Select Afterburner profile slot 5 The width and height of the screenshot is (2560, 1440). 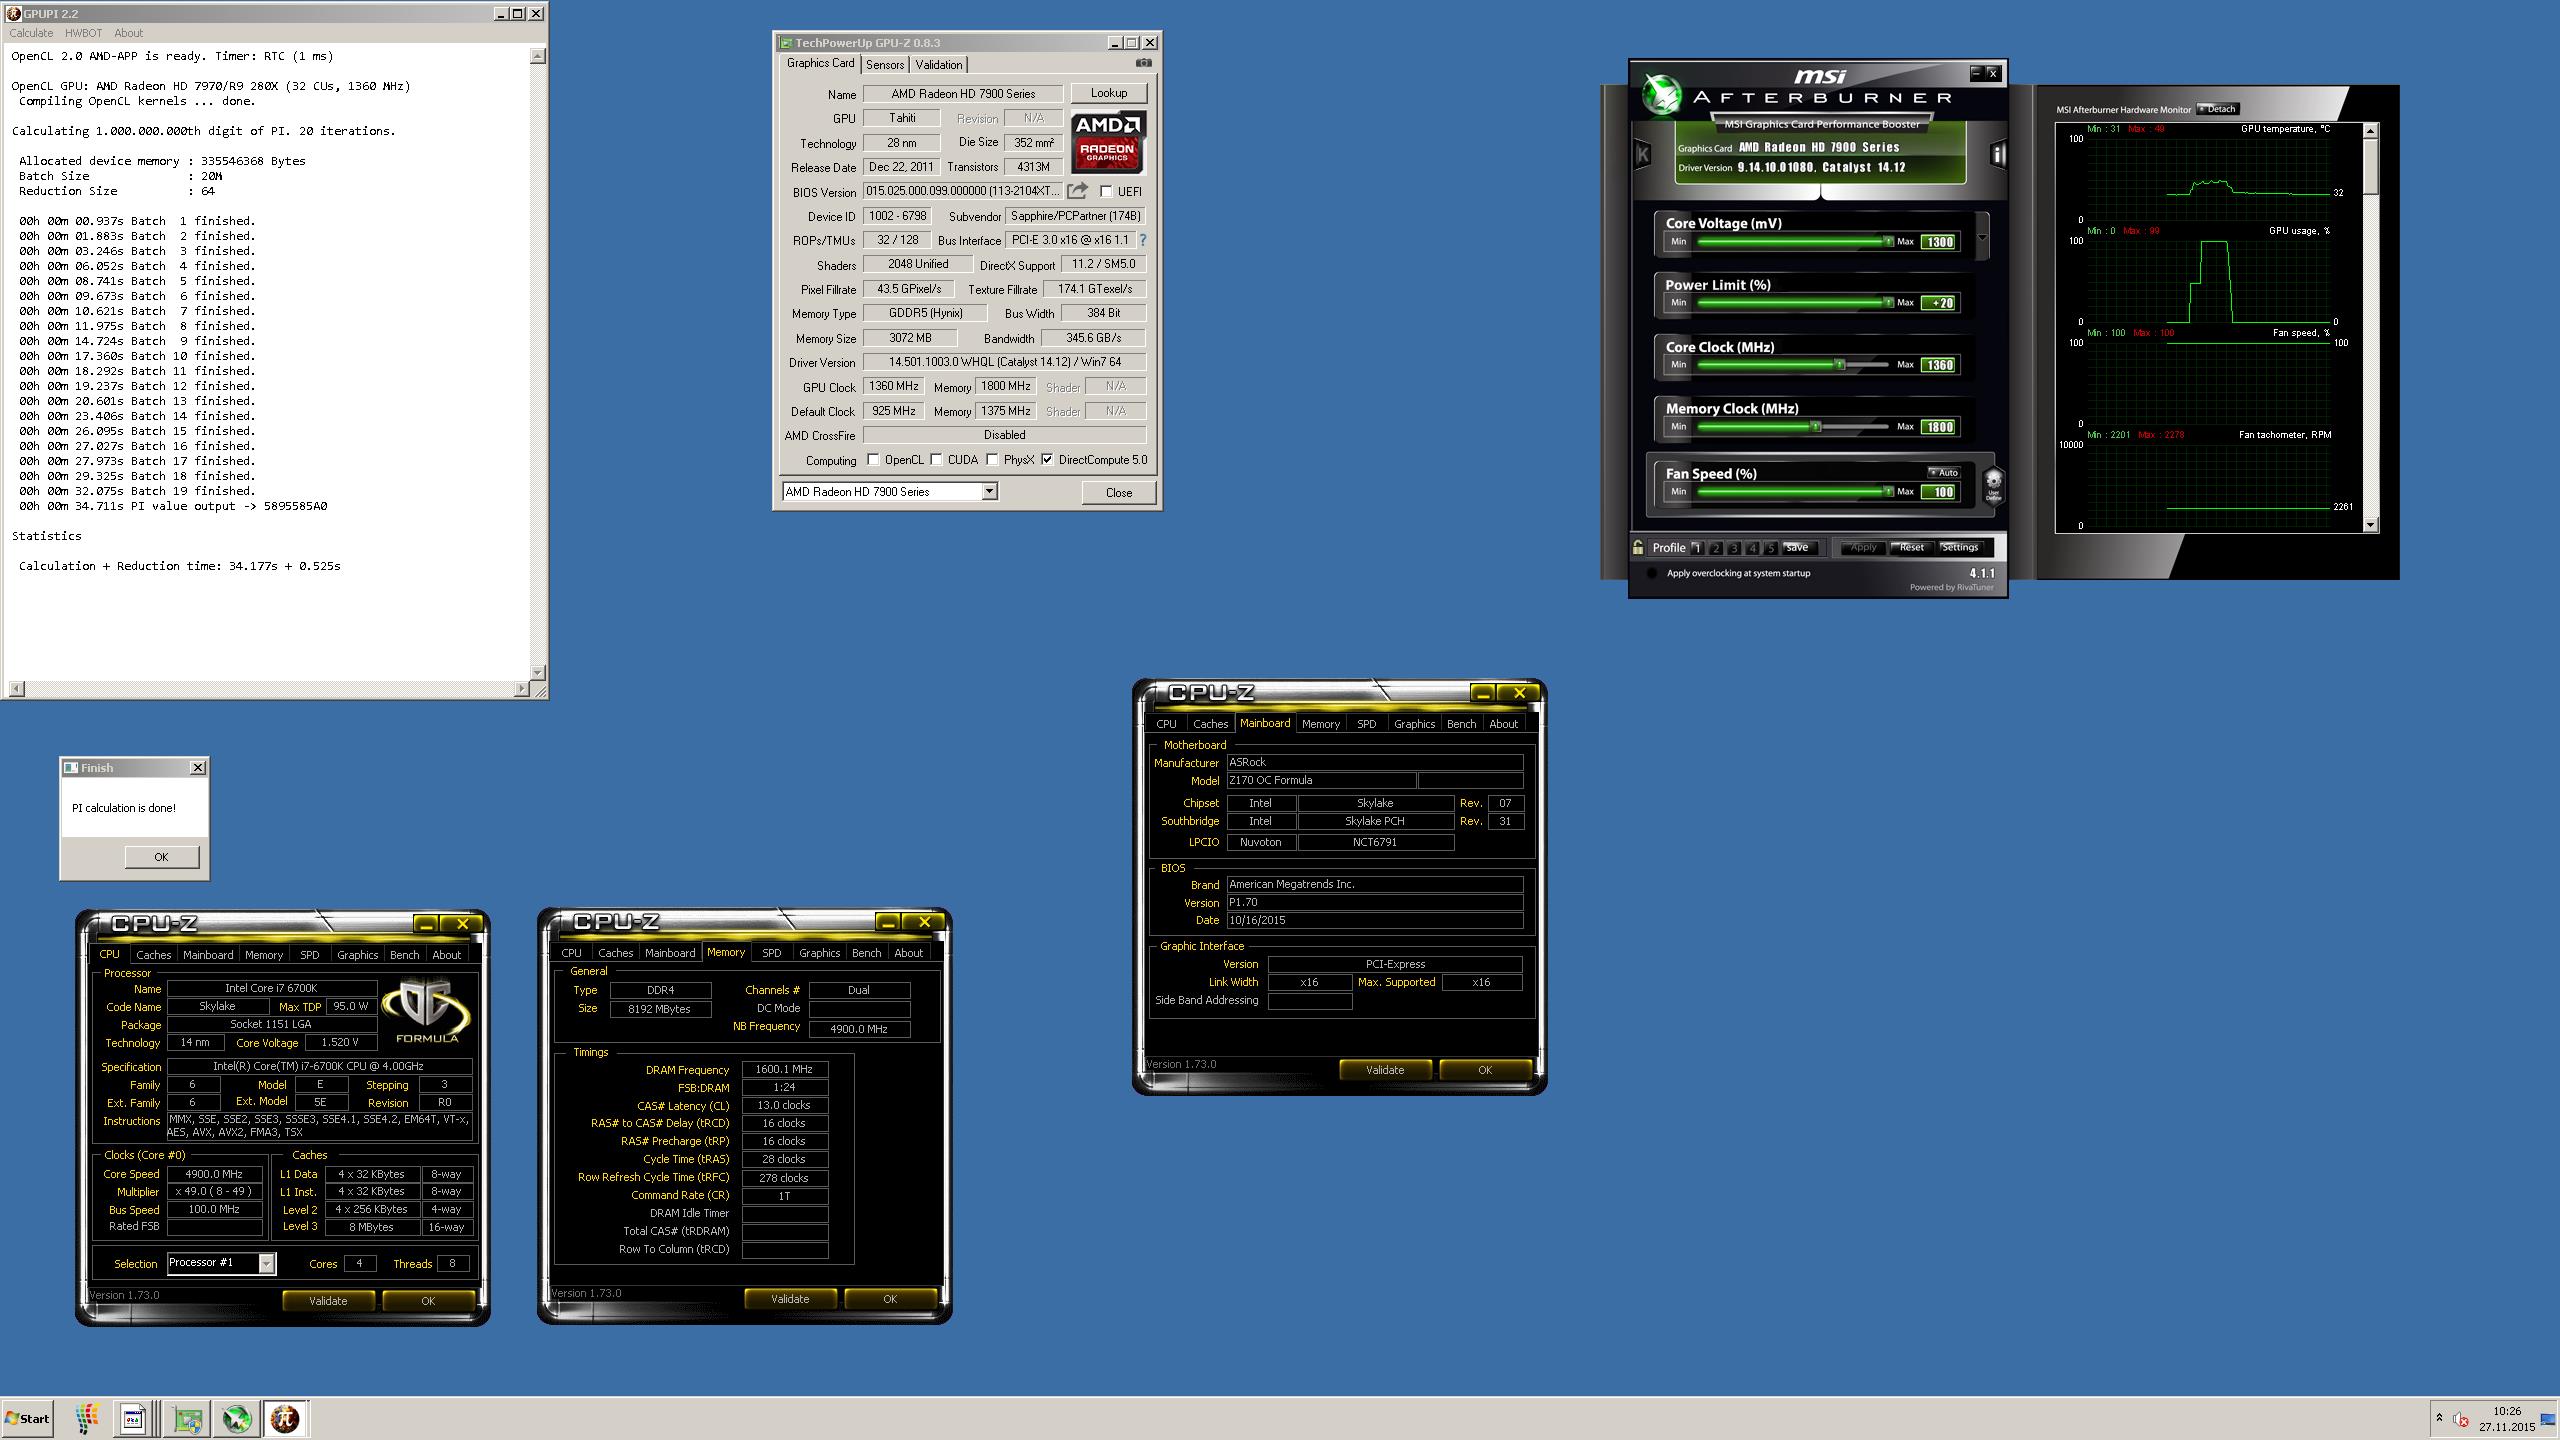click(1770, 548)
